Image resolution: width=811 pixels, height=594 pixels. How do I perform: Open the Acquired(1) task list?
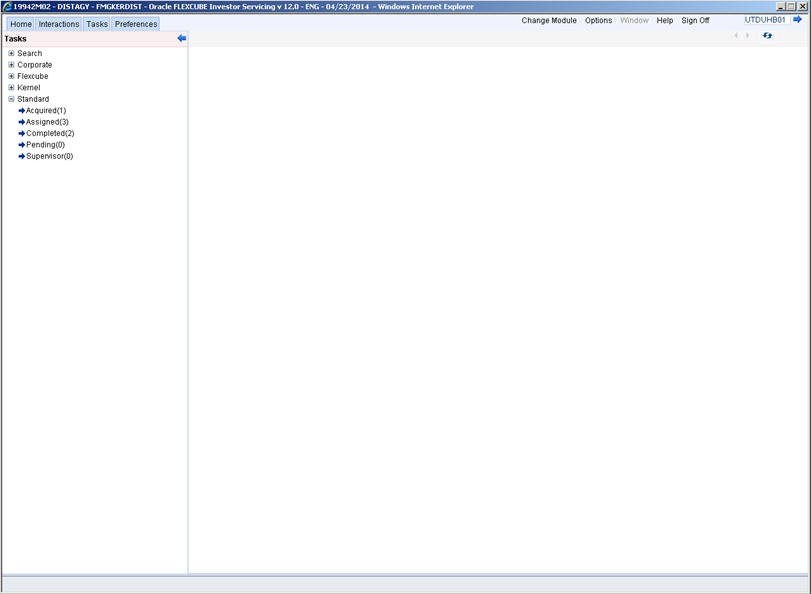(x=46, y=111)
